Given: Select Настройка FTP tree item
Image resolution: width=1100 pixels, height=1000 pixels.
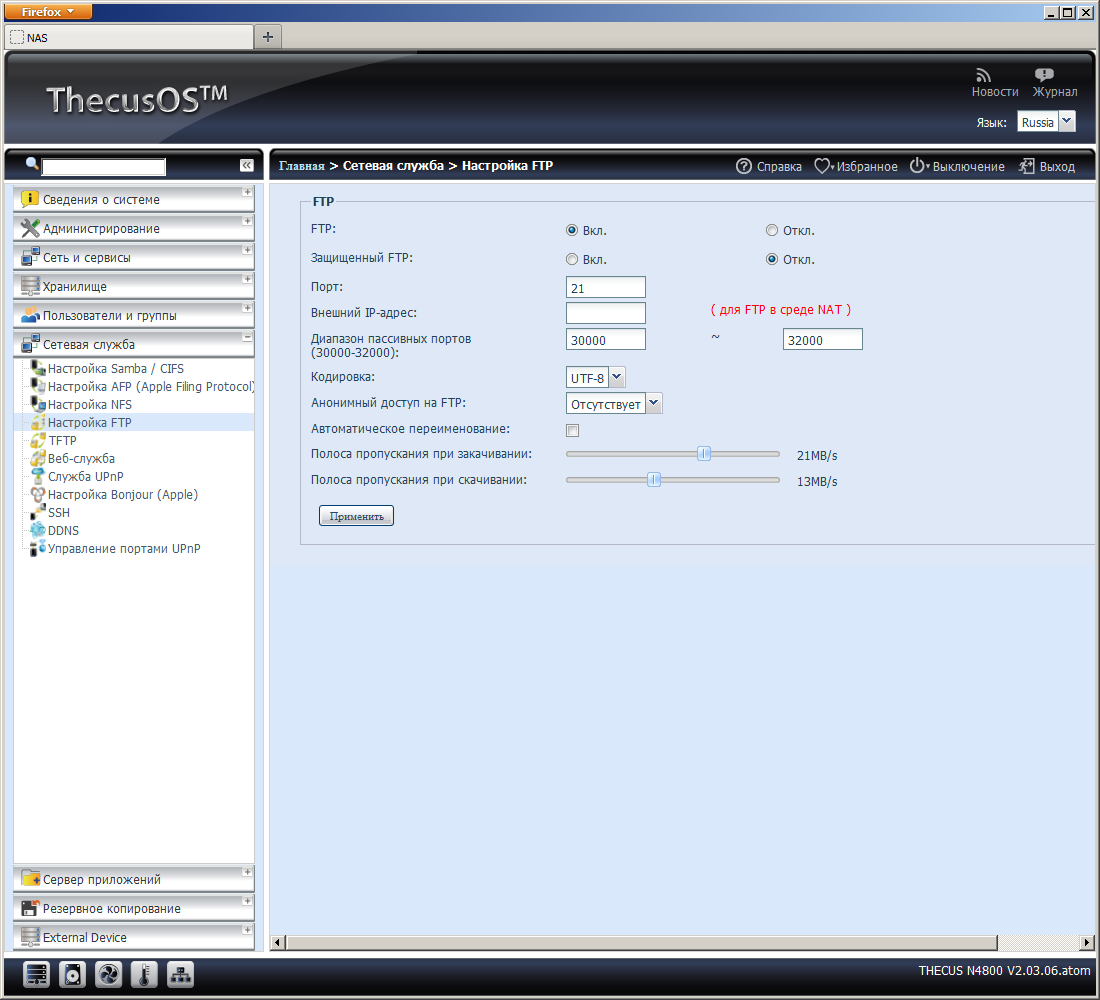Looking at the screenshot, I should [90, 422].
